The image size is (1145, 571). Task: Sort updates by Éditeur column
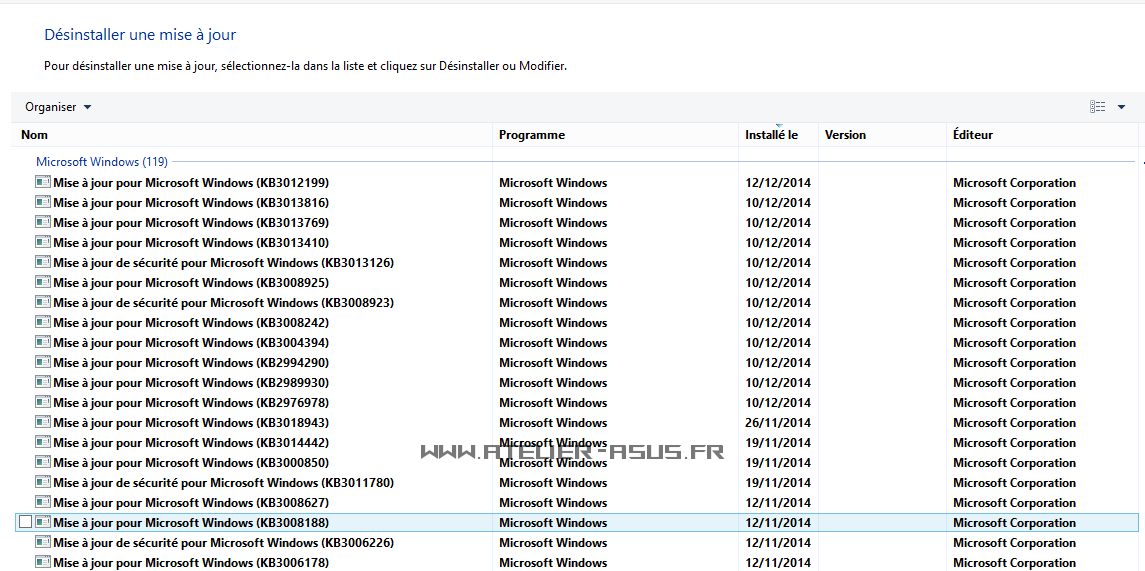973,135
